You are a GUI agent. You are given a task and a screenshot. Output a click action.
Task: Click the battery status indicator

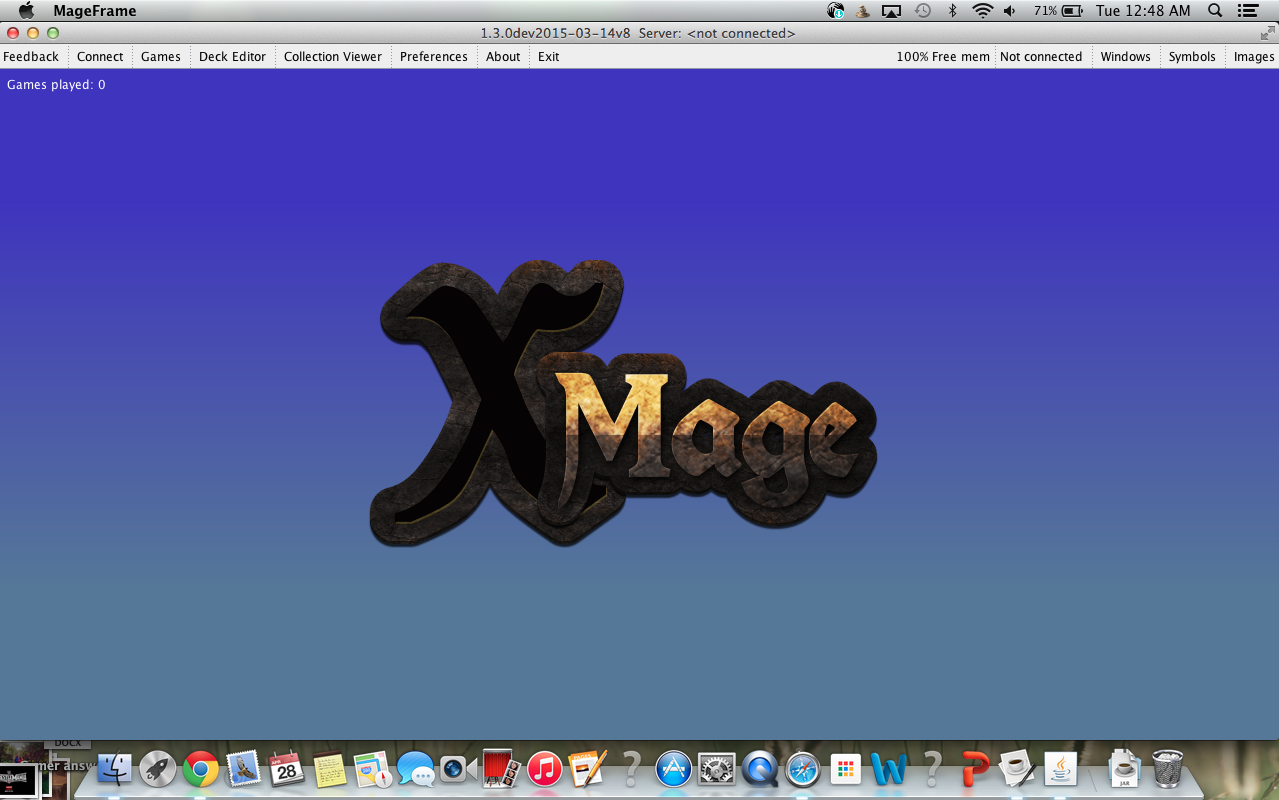(x=1059, y=11)
